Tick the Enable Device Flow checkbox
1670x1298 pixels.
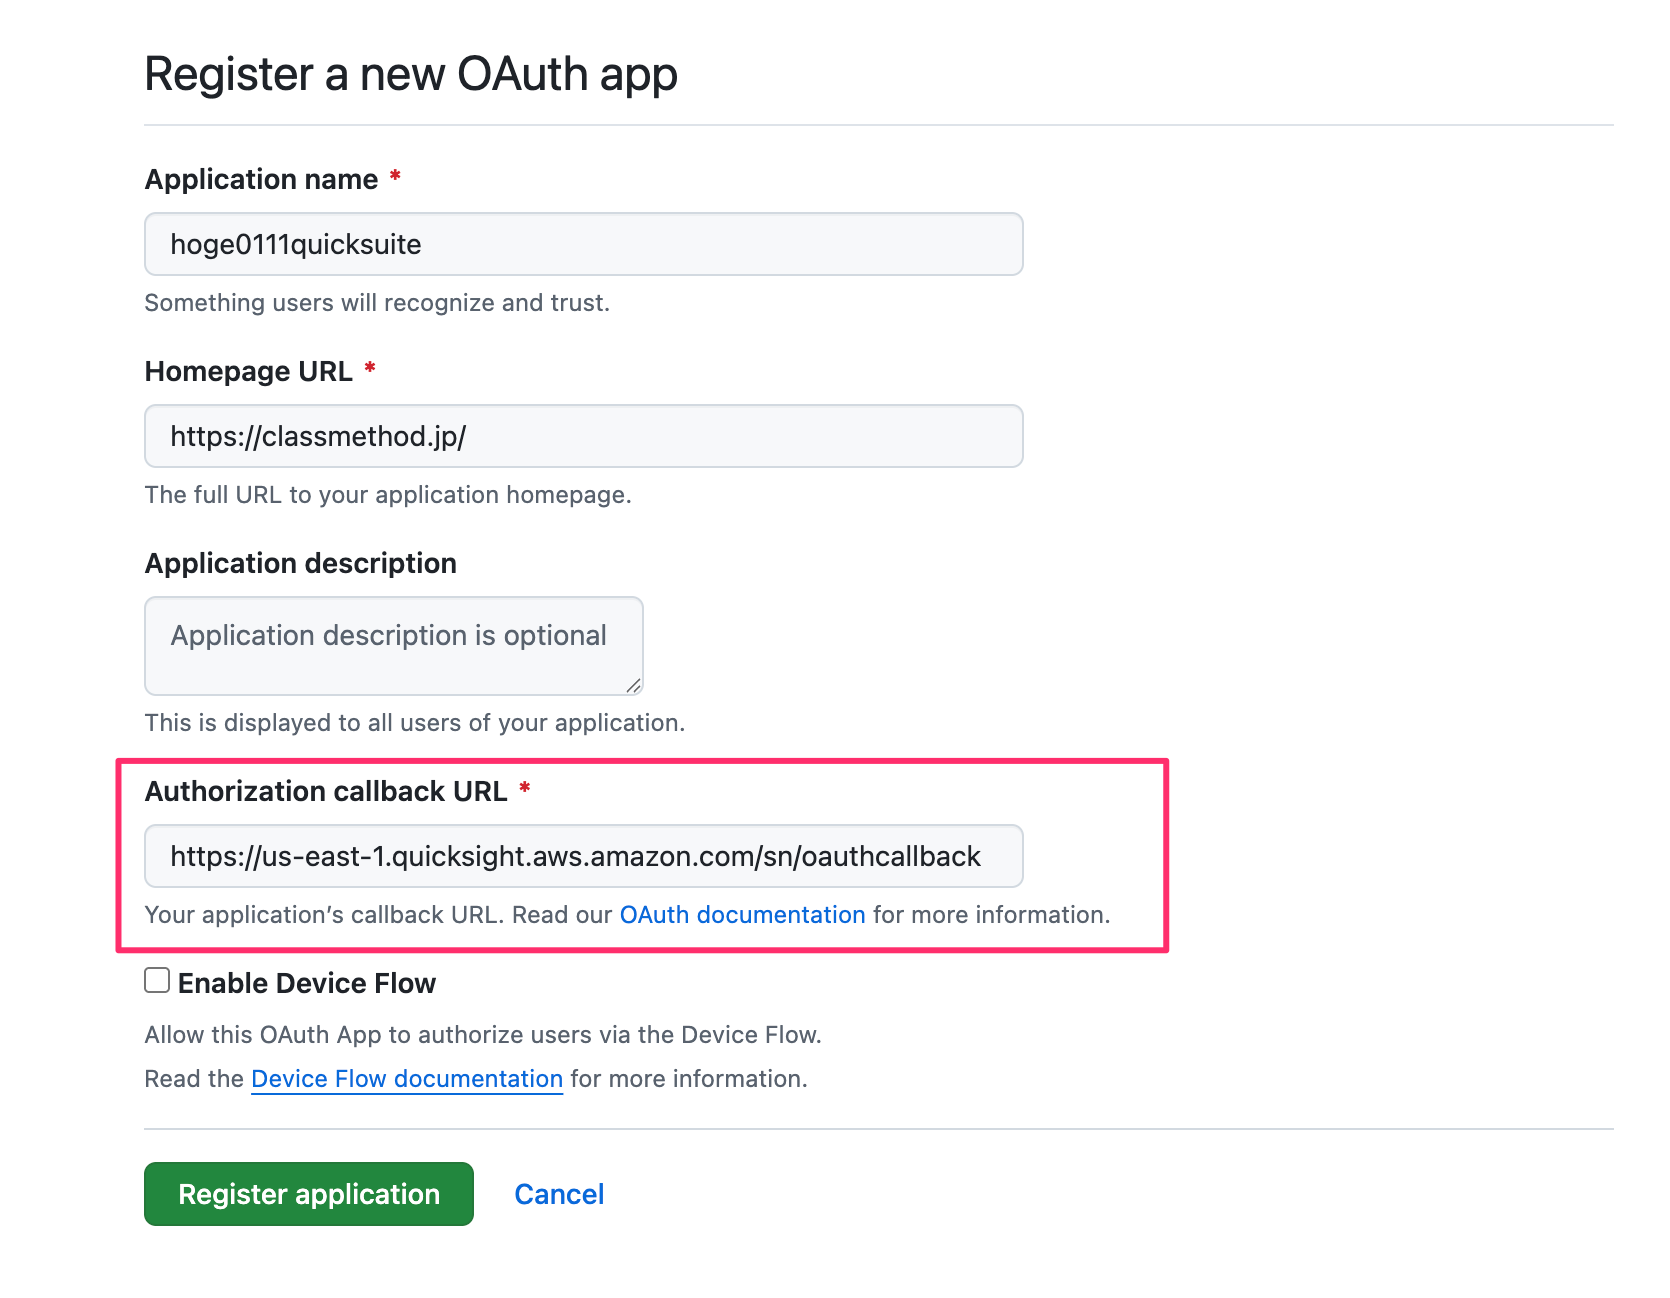[157, 981]
